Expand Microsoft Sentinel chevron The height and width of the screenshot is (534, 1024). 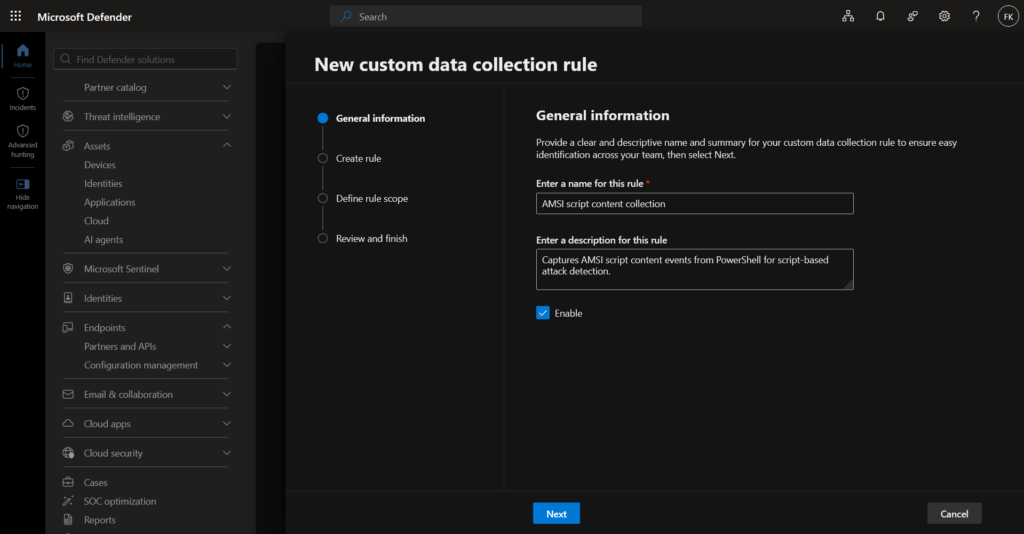(x=227, y=268)
